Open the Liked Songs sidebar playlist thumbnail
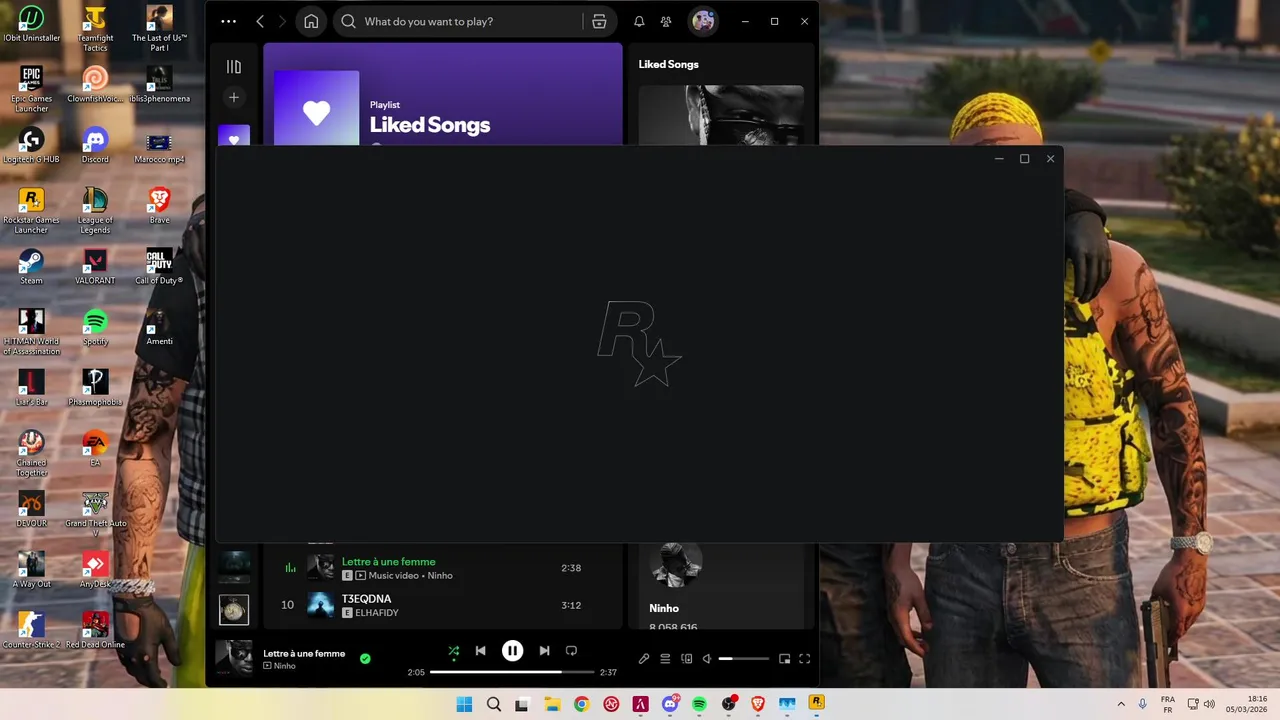This screenshot has height=720, width=1280. point(234,136)
